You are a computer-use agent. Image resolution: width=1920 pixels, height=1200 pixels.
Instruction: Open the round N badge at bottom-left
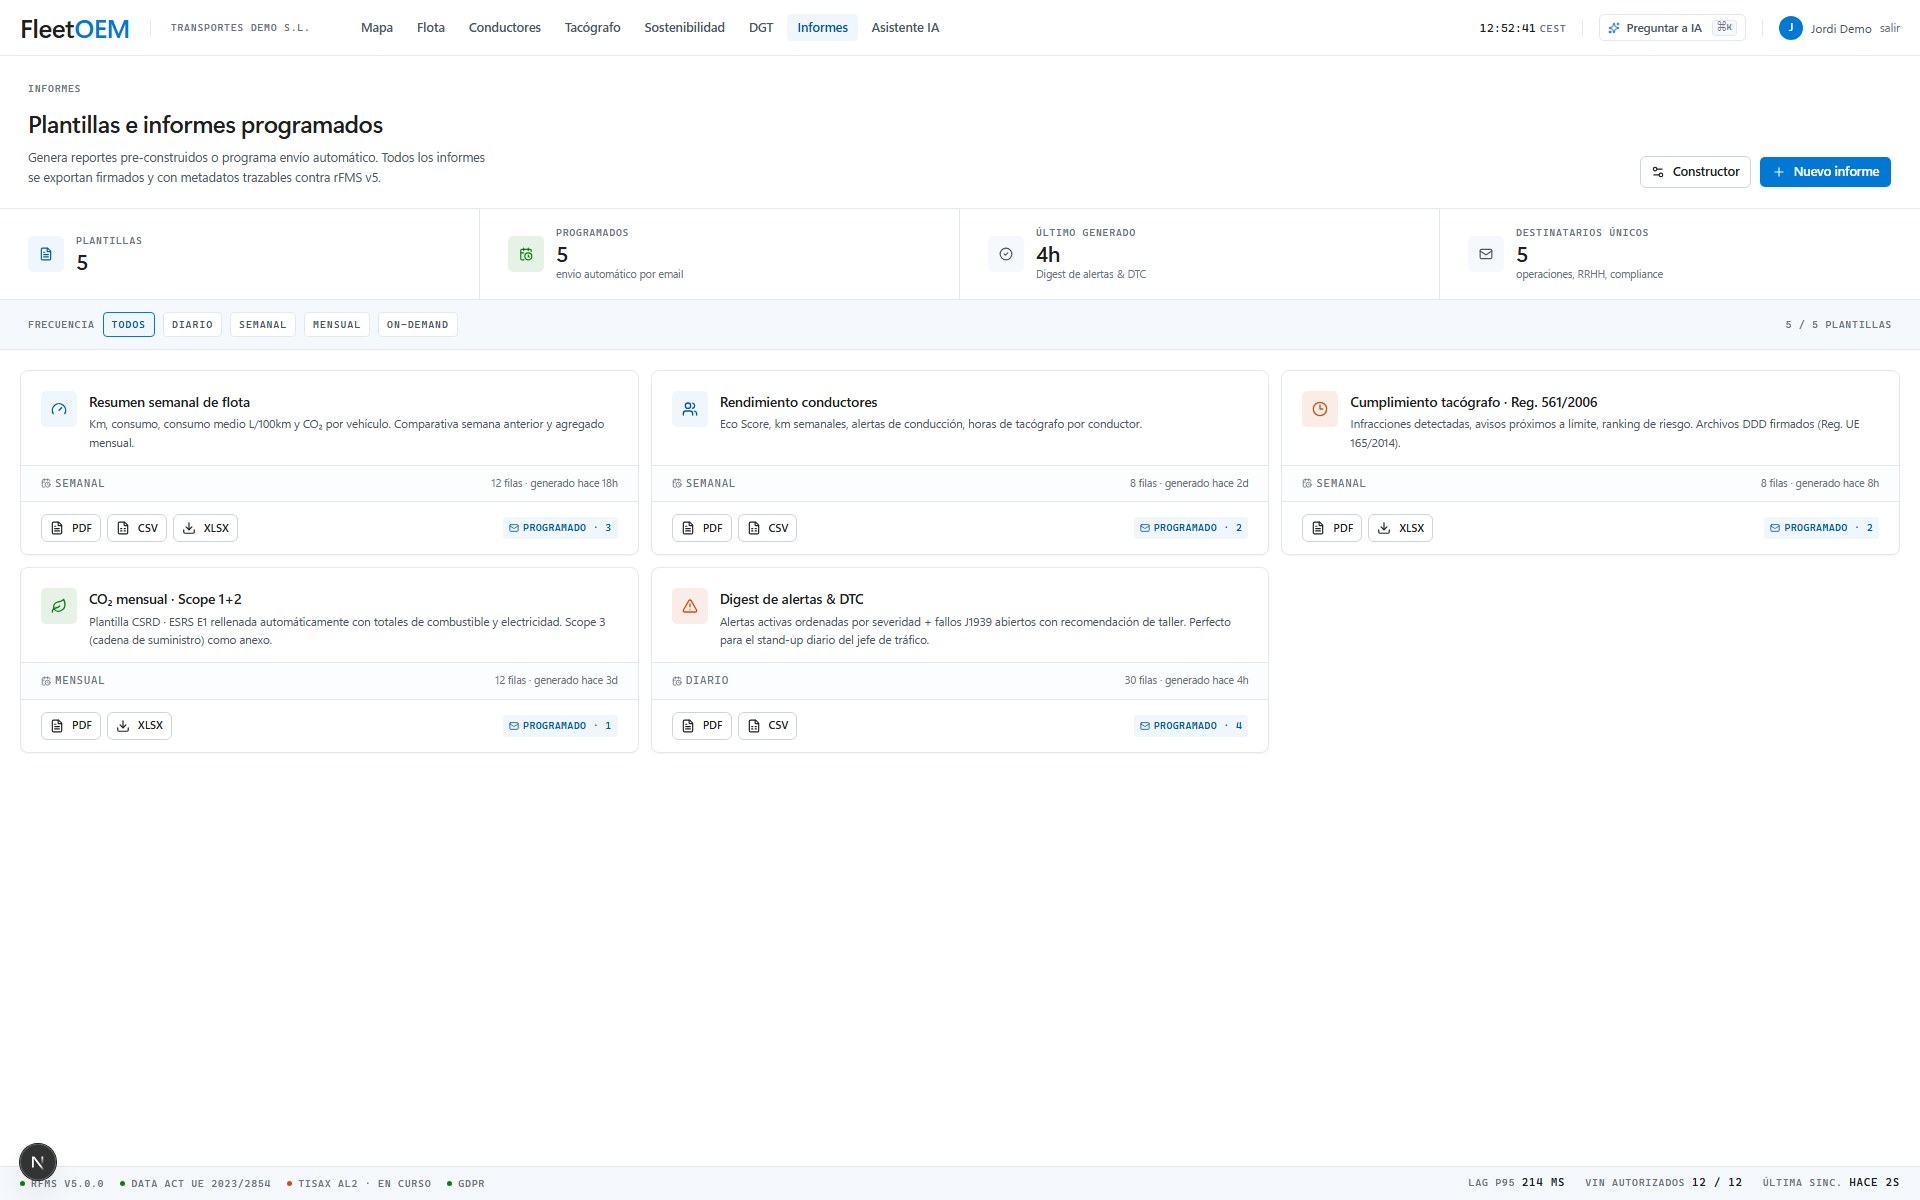coord(38,1162)
